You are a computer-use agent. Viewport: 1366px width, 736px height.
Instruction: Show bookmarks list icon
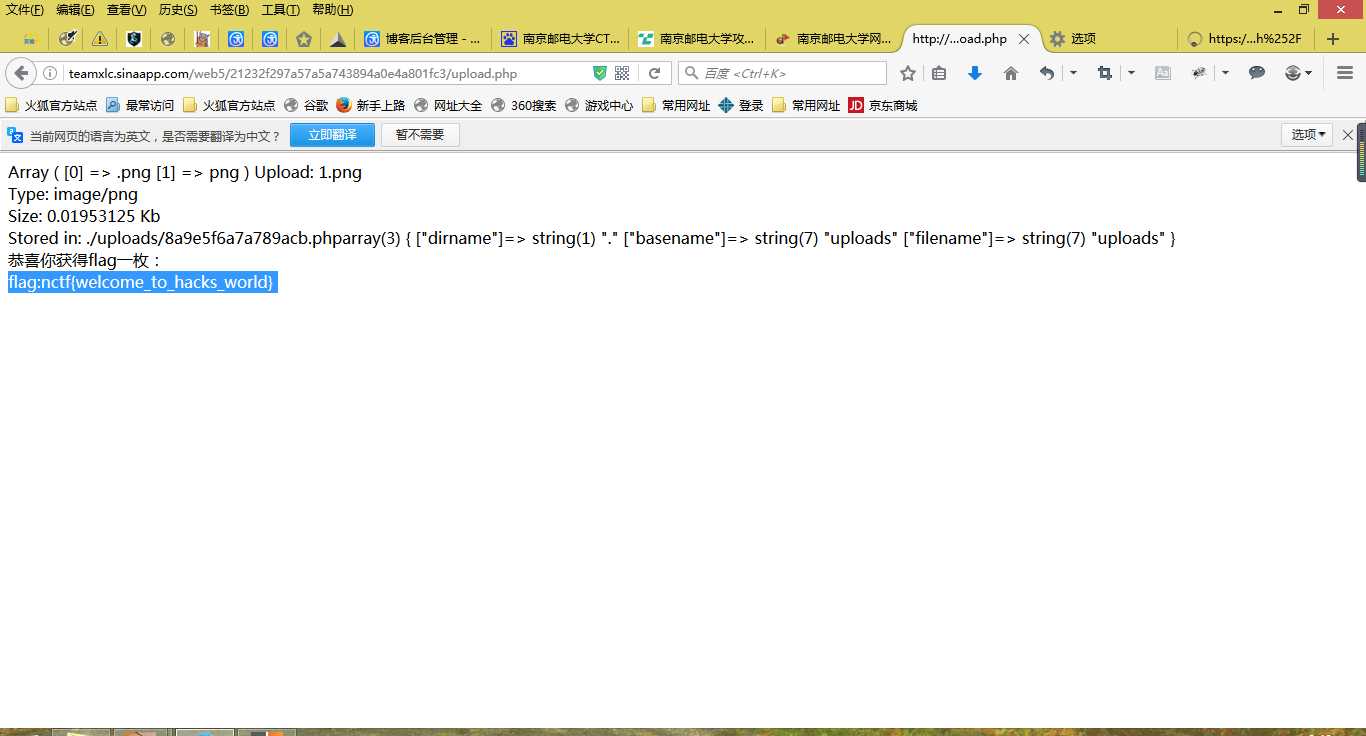[939, 73]
